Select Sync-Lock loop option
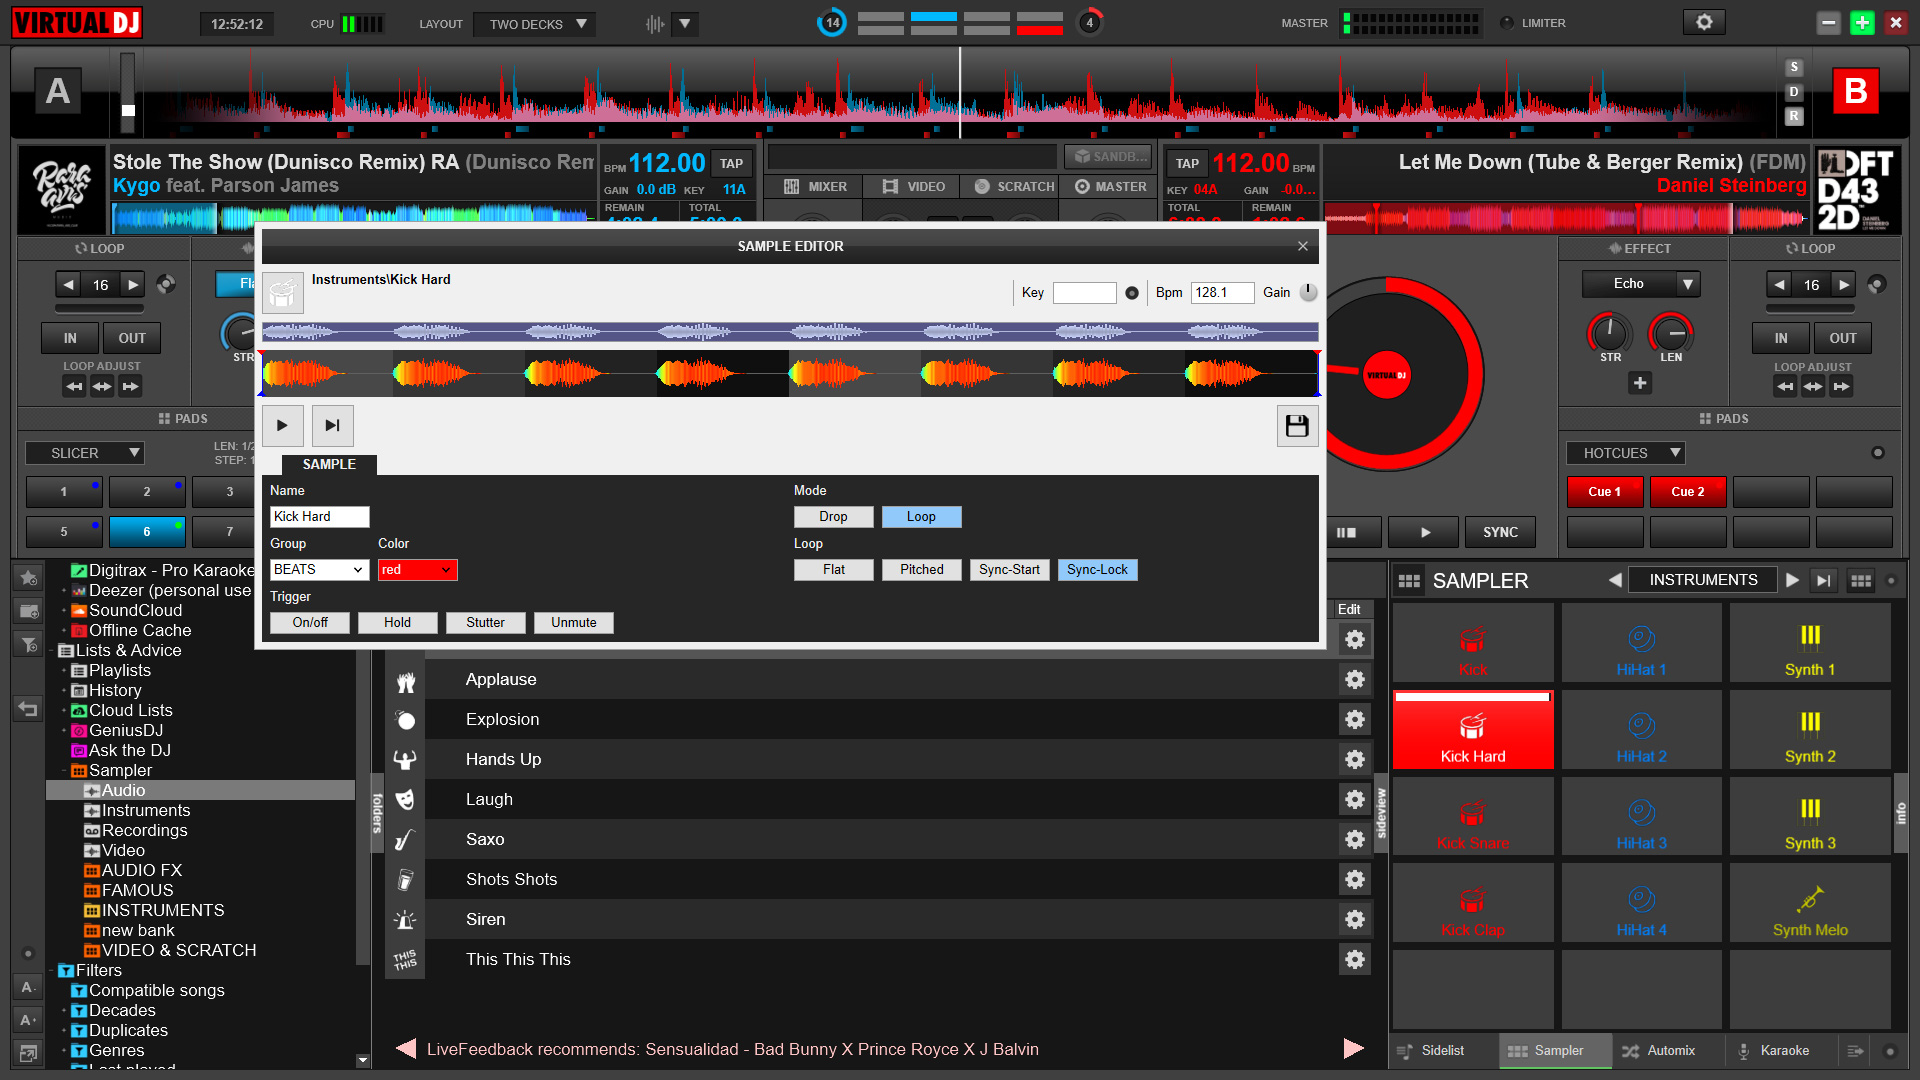The image size is (1920, 1080). 1097,570
